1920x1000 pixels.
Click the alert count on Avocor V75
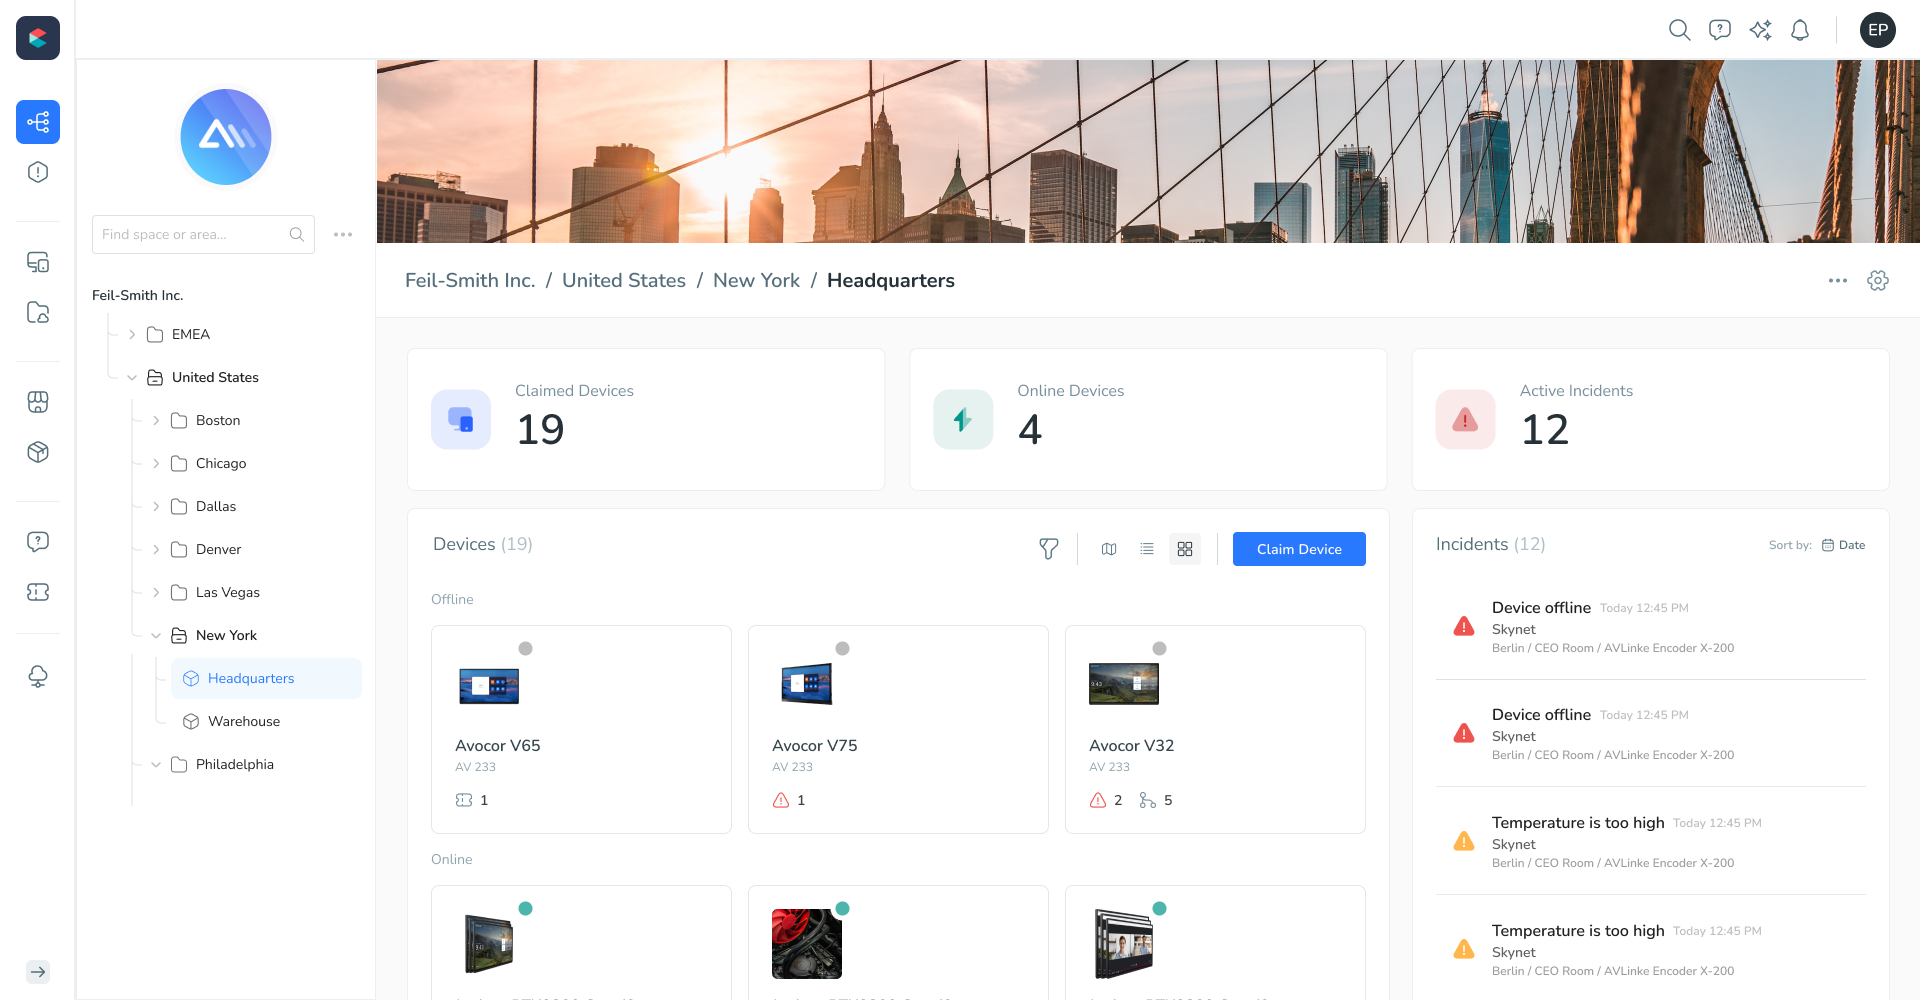pyautogui.click(x=789, y=801)
